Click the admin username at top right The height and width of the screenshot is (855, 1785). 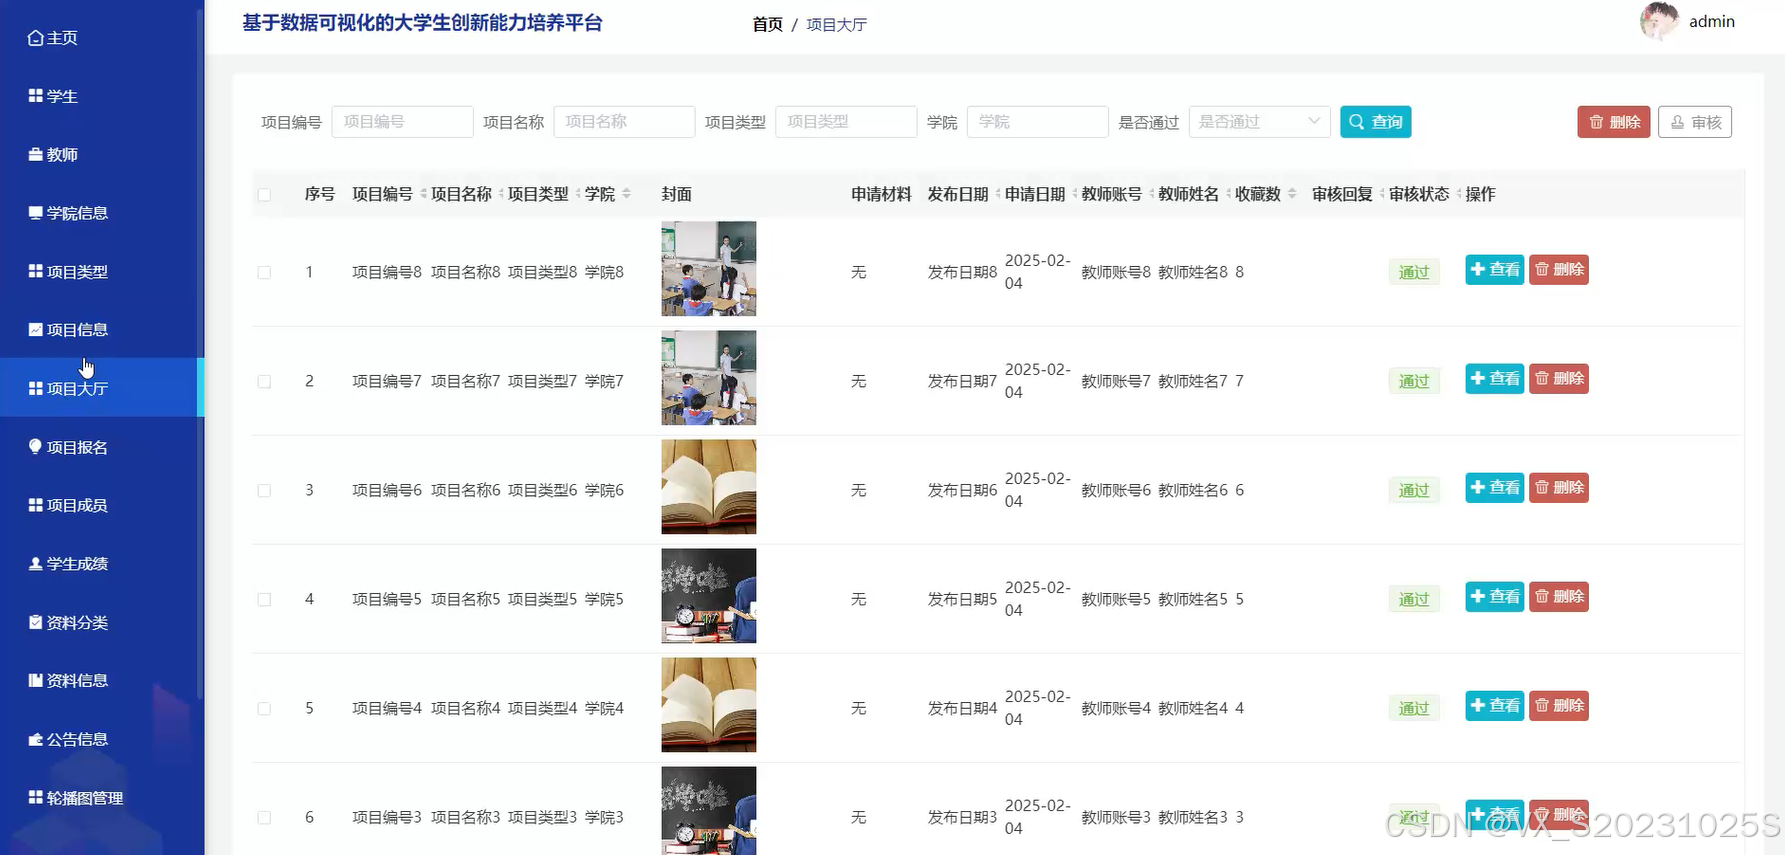point(1711,22)
